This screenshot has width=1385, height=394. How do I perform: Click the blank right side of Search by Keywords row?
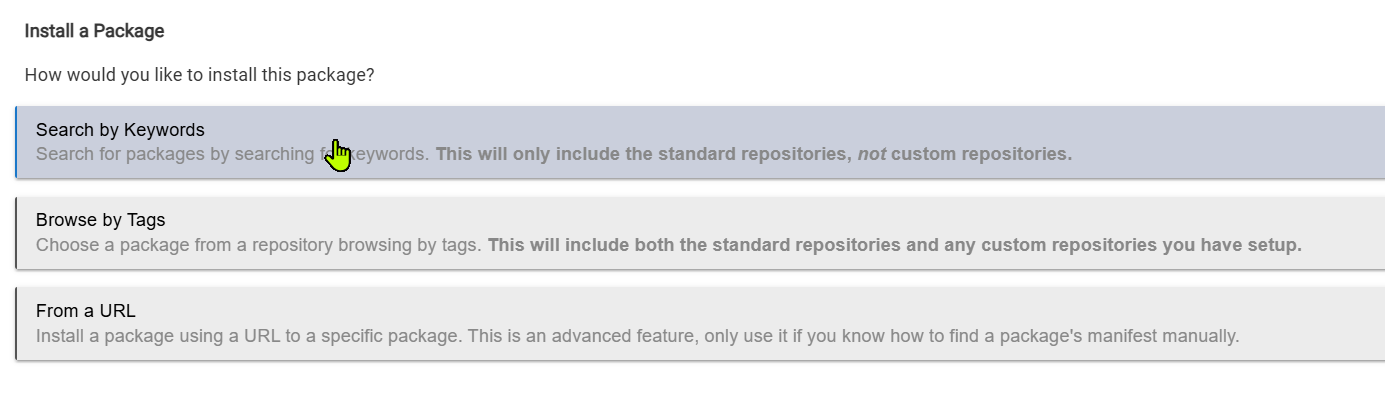(1230, 142)
